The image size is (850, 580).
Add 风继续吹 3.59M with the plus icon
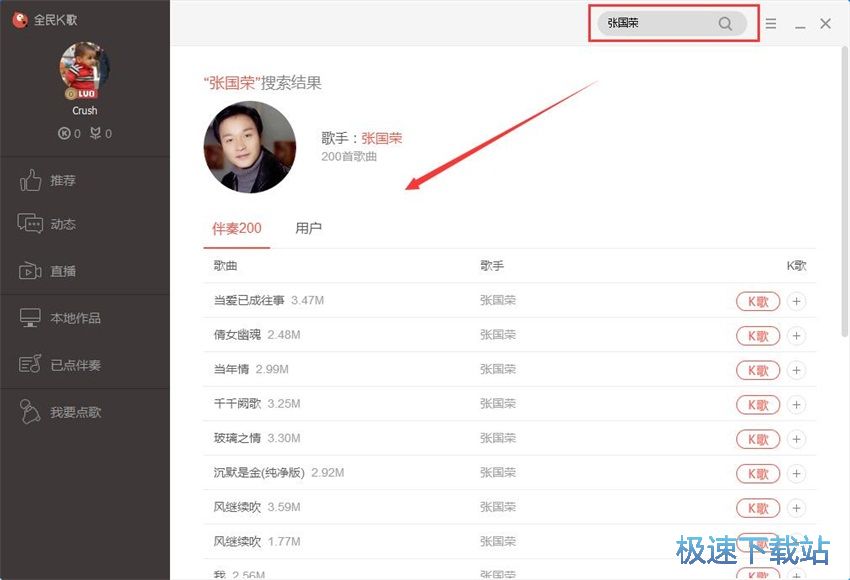click(796, 508)
